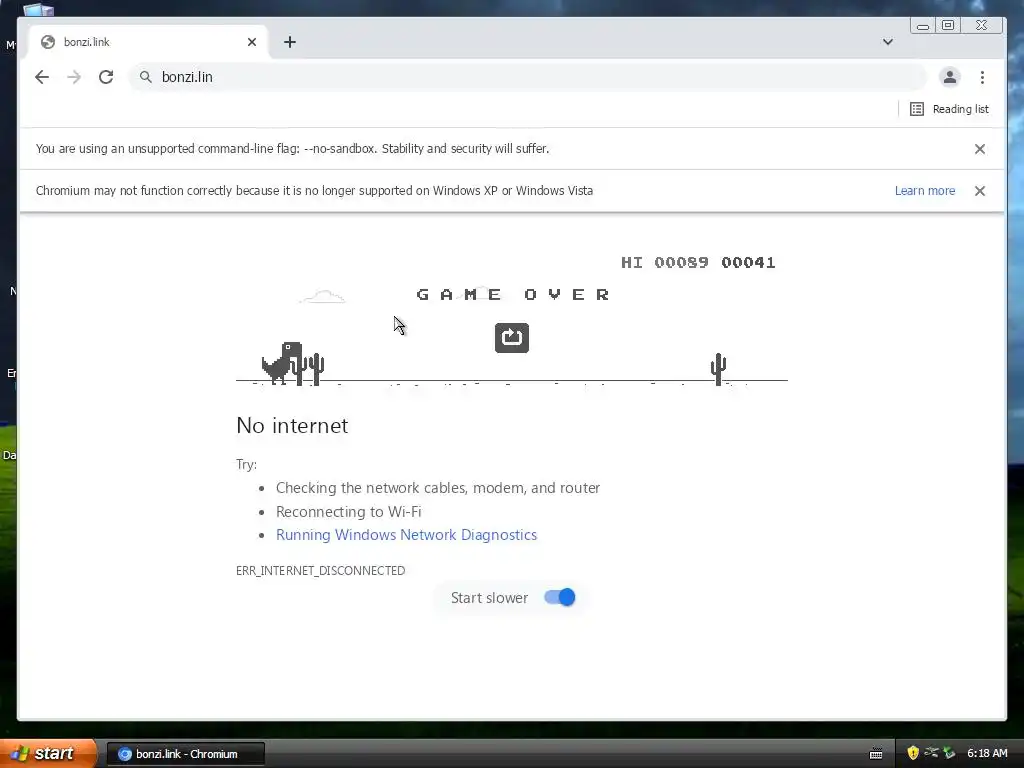Click the forward navigation arrow
Image resolution: width=1024 pixels, height=768 pixels.
[x=74, y=77]
